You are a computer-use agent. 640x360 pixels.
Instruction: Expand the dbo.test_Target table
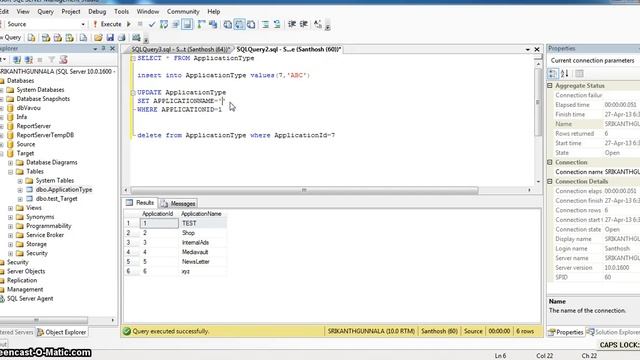click(x=20, y=199)
